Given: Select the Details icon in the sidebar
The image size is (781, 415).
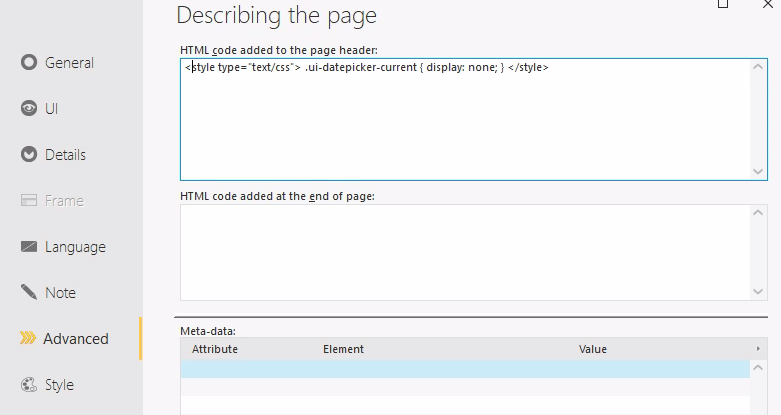Looking at the screenshot, I should [29, 155].
